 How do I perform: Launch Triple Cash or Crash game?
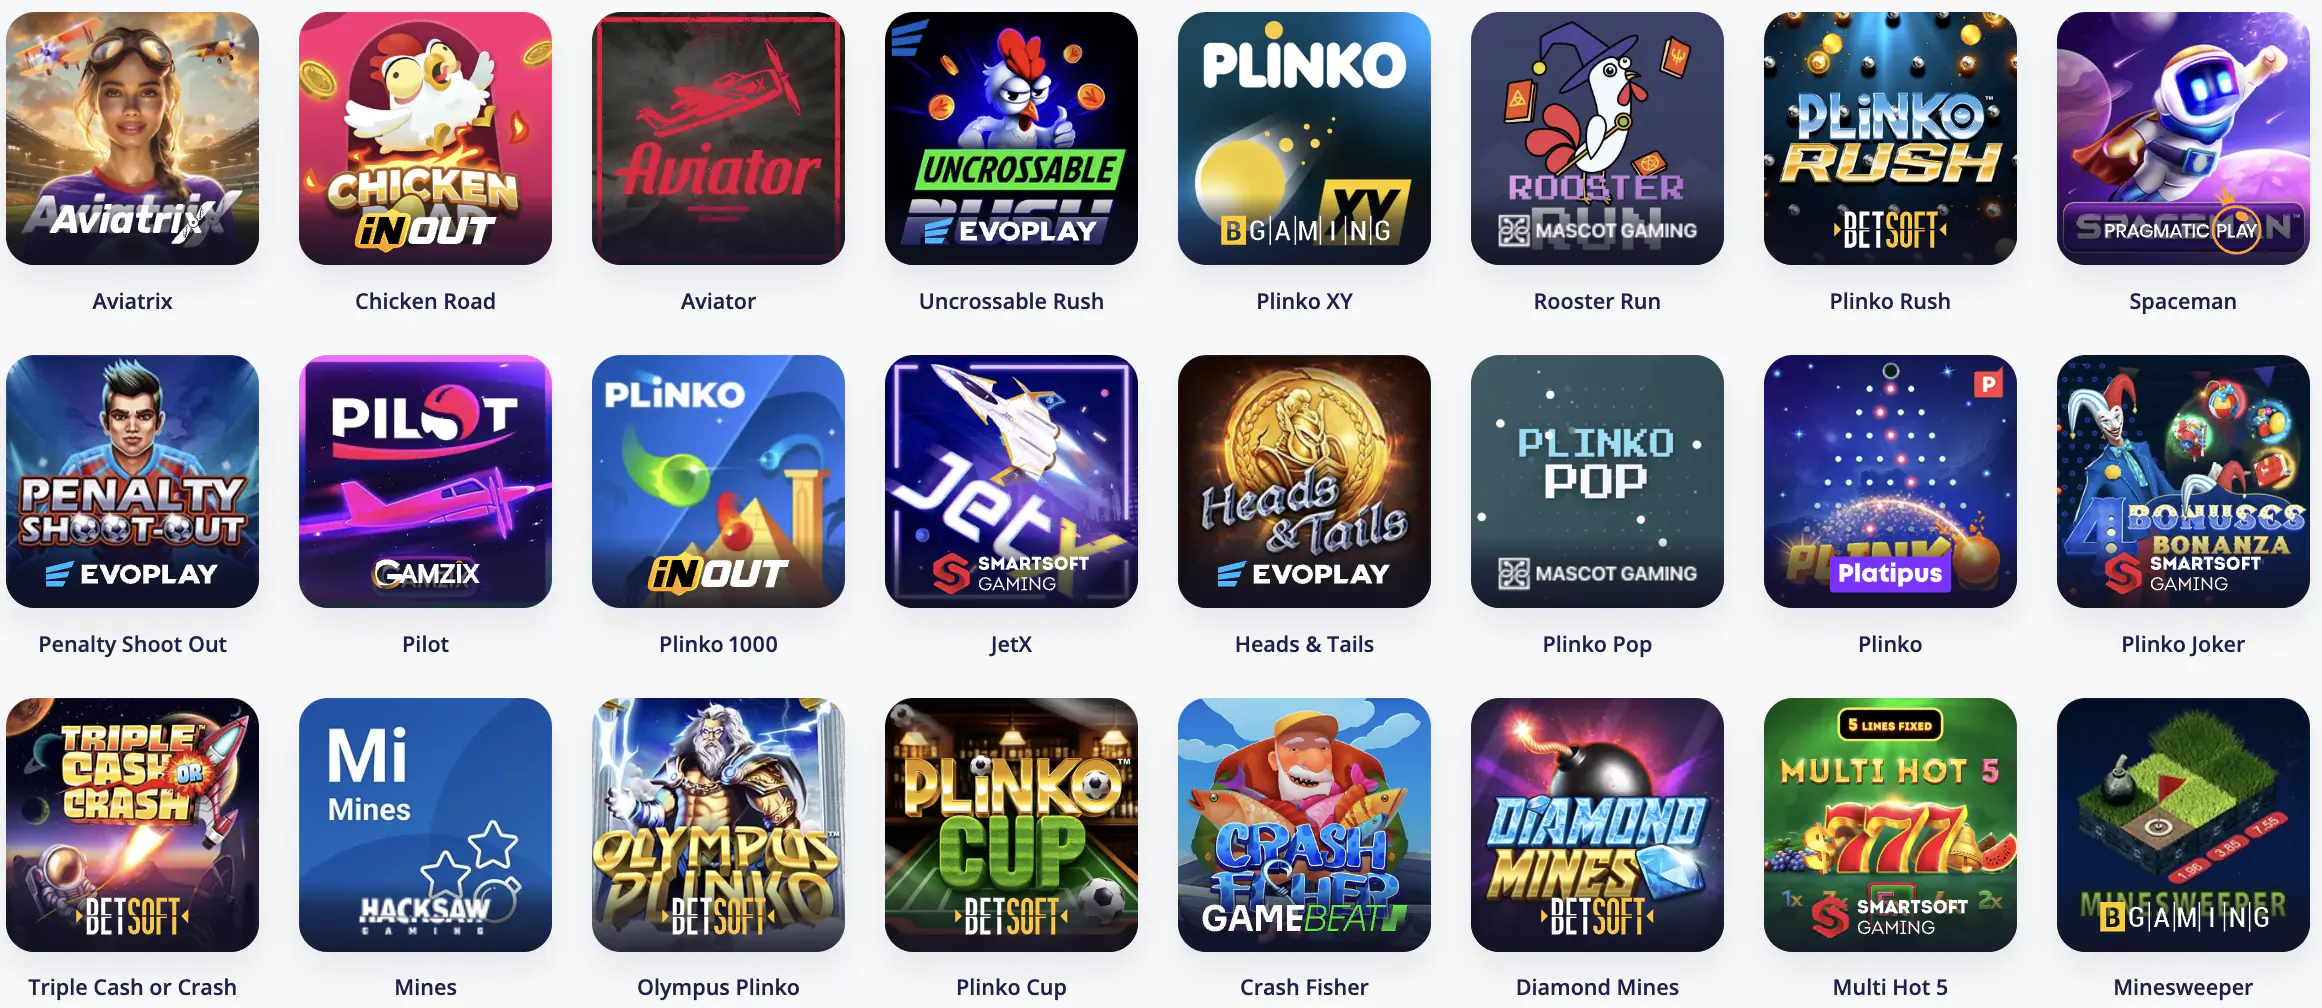click(x=132, y=824)
